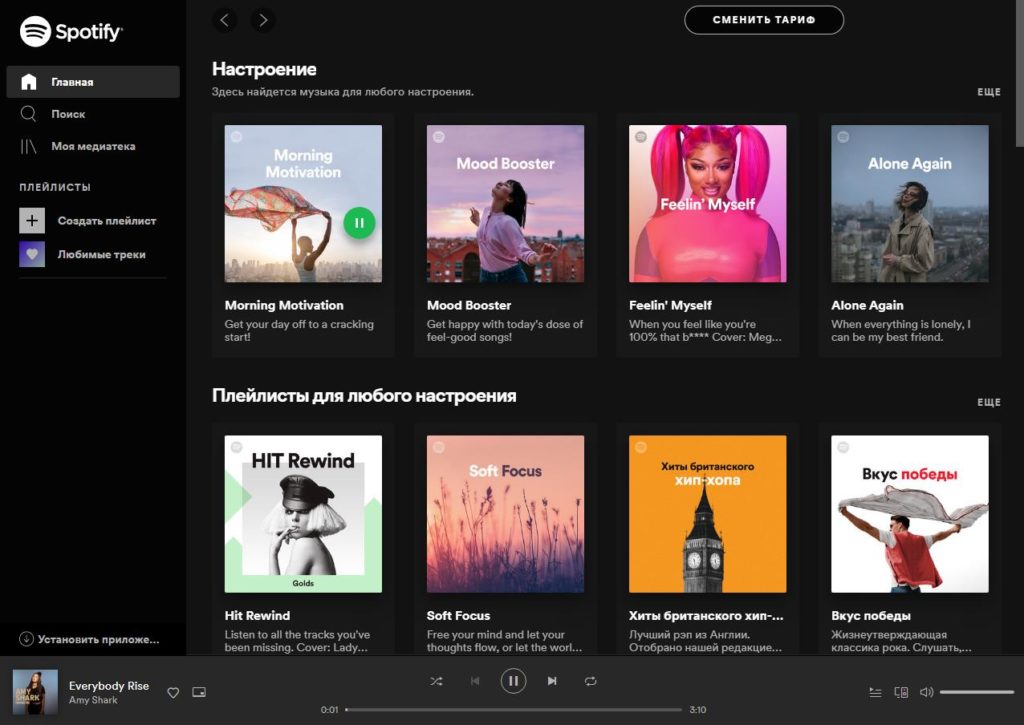1024x725 pixels.
Task: Show more Плейлисты для любого настроения (ЕЩЕ)
Action: tap(989, 402)
